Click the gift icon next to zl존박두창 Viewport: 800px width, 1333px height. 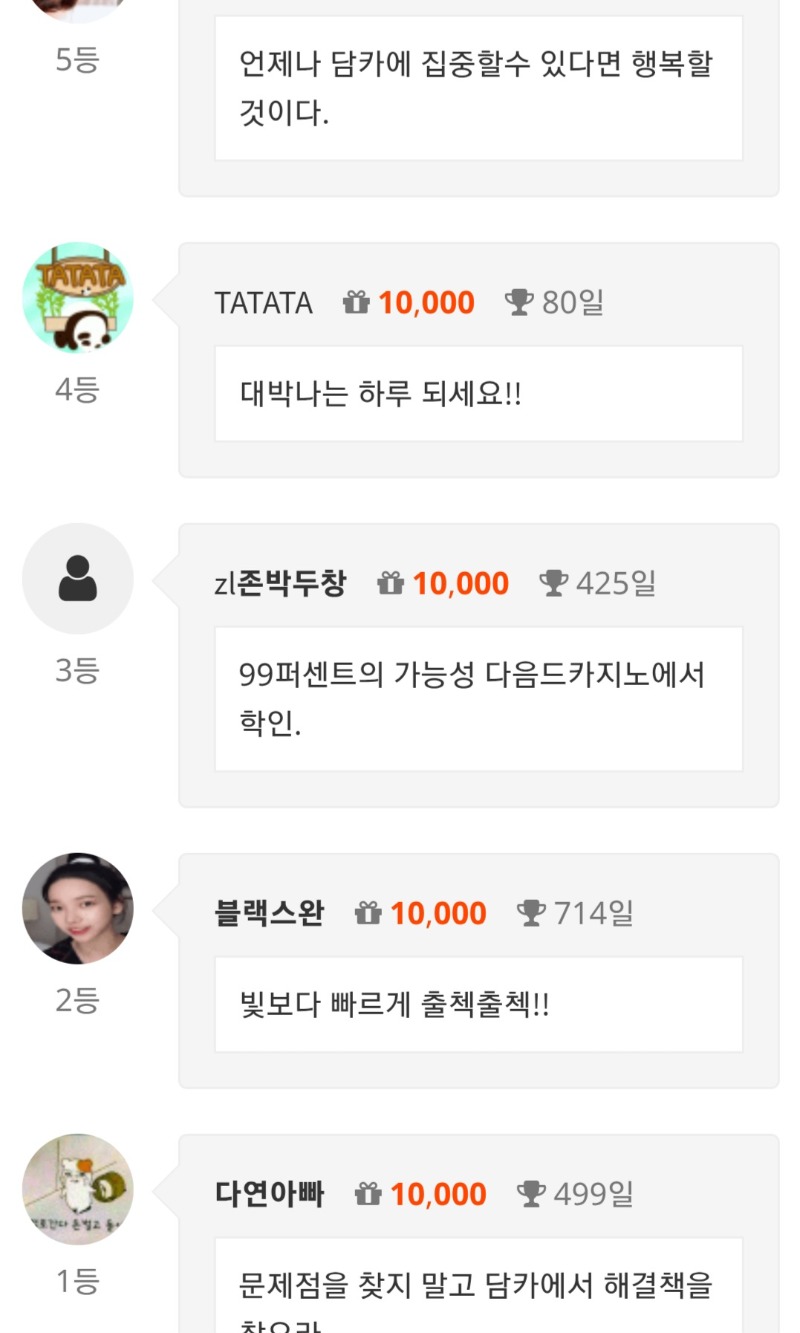point(390,583)
